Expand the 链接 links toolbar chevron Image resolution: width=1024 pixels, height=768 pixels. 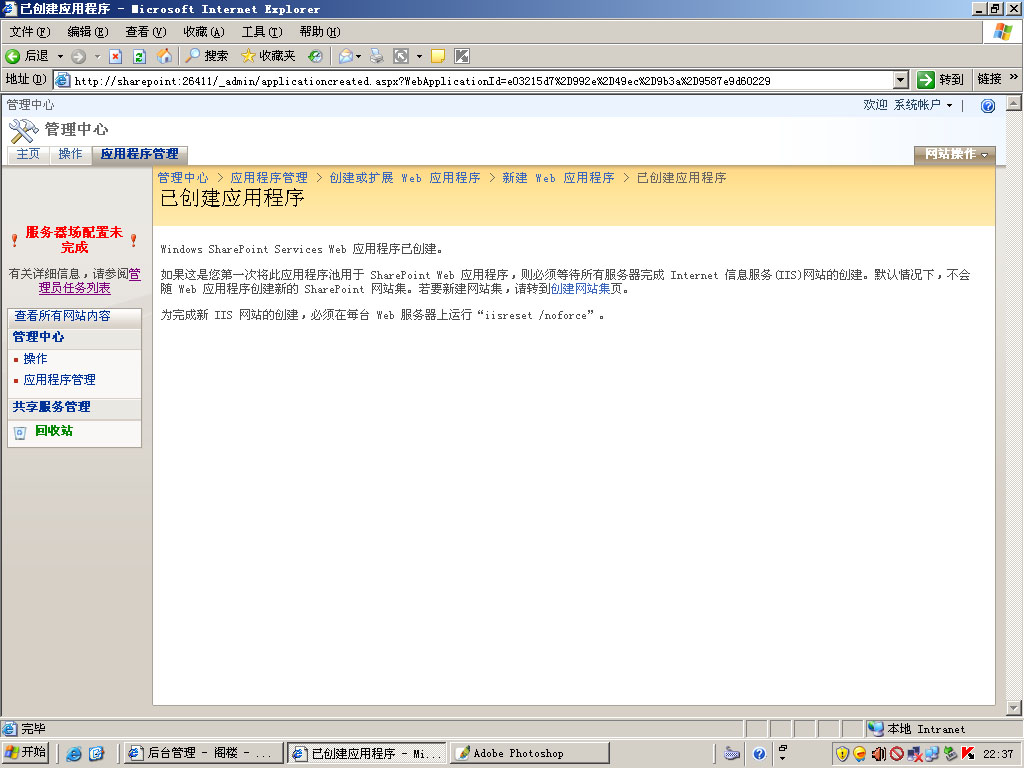click(1014, 77)
